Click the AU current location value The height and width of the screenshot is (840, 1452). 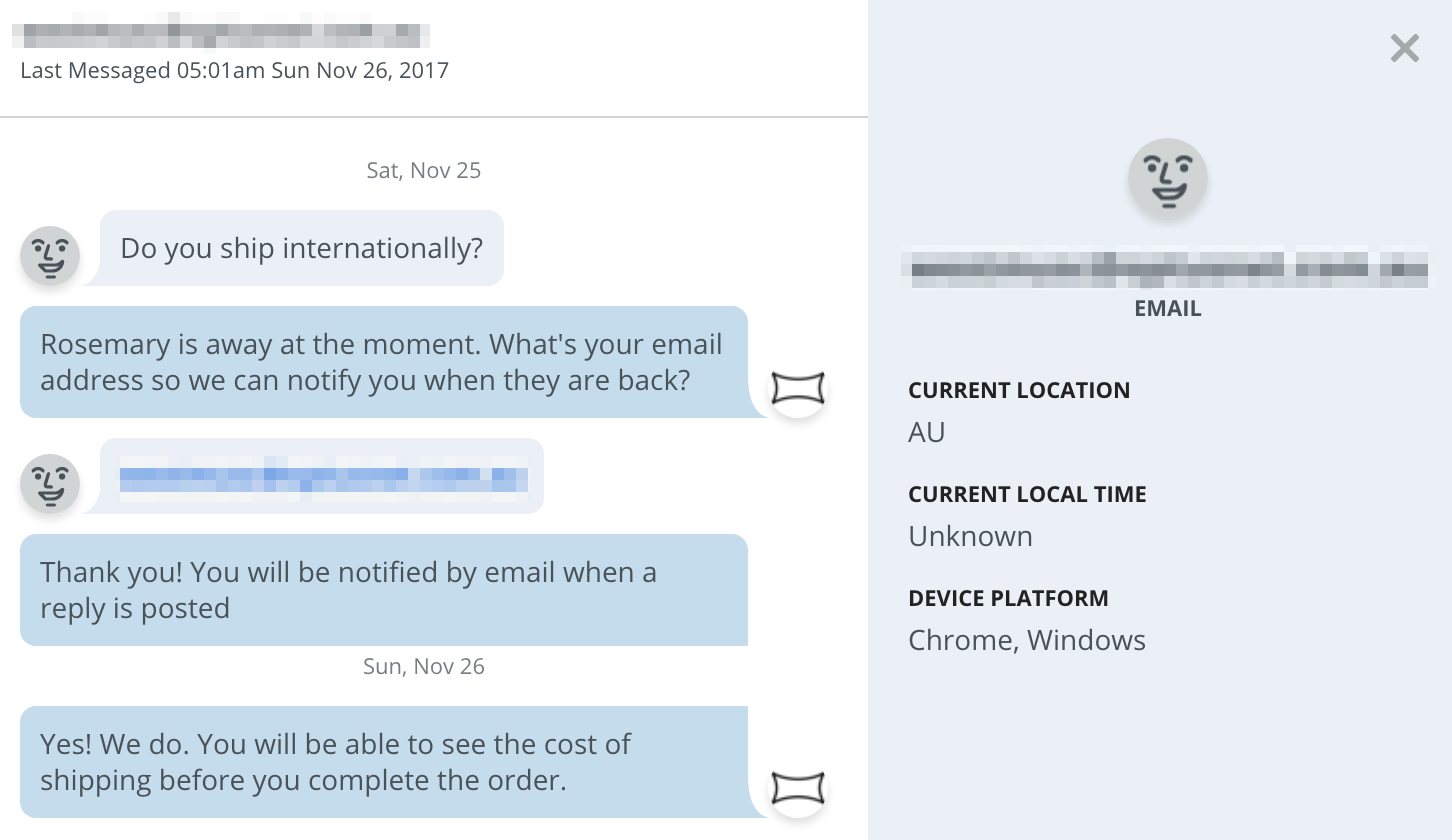(927, 432)
